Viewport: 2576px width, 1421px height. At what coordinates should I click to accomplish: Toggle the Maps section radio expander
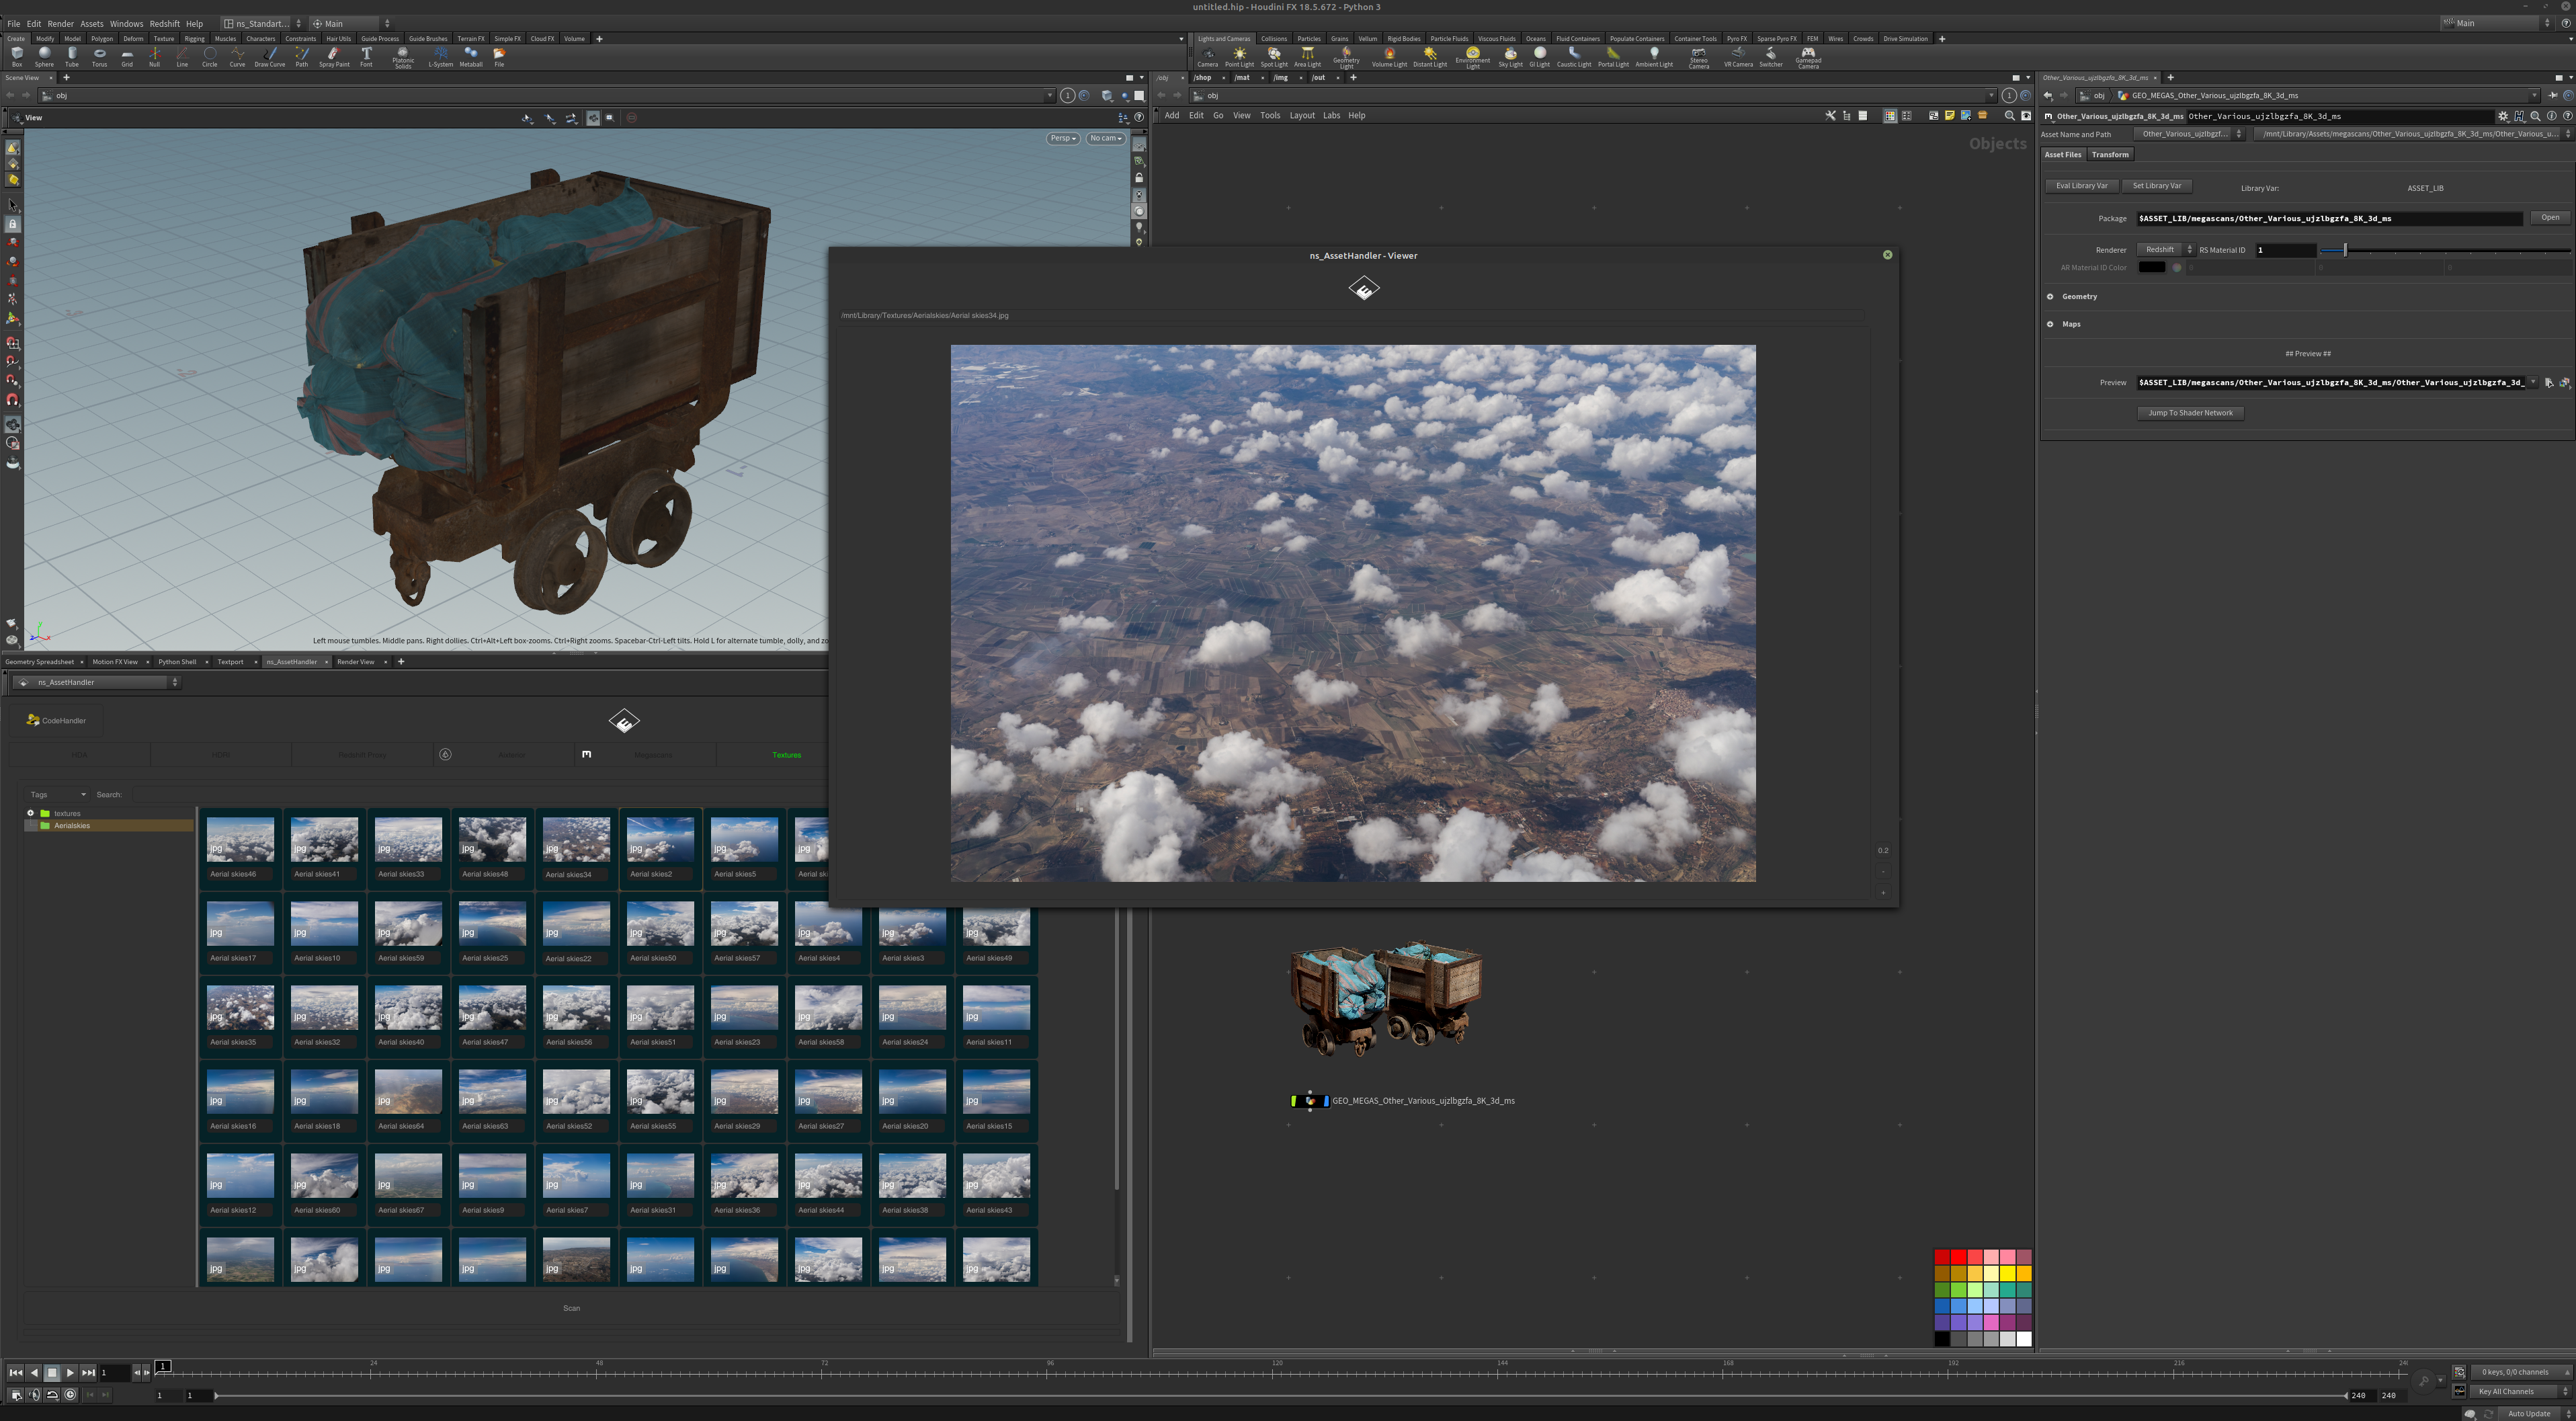[2050, 324]
